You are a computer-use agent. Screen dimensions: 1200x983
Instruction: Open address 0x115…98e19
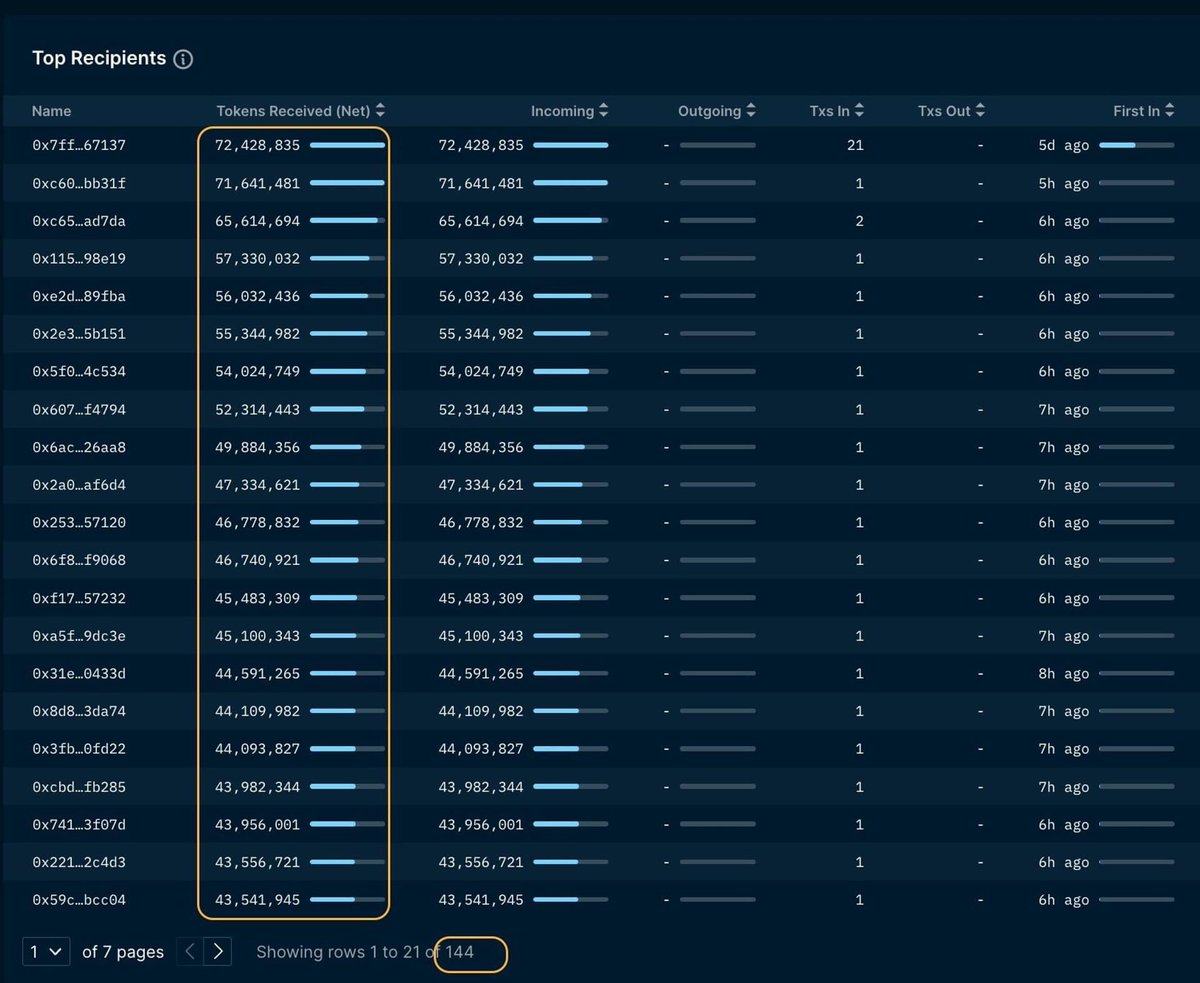pyautogui.click(x=79, y=259)
